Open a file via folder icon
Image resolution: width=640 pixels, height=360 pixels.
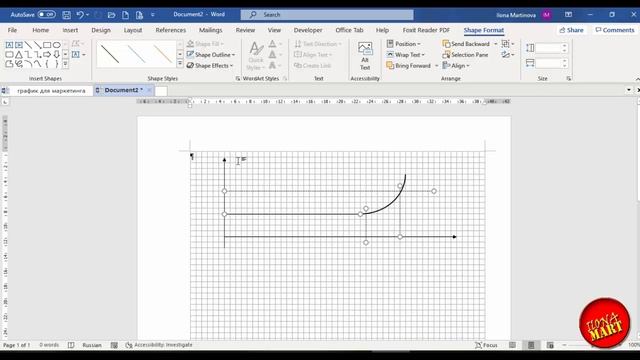(111, 15)
